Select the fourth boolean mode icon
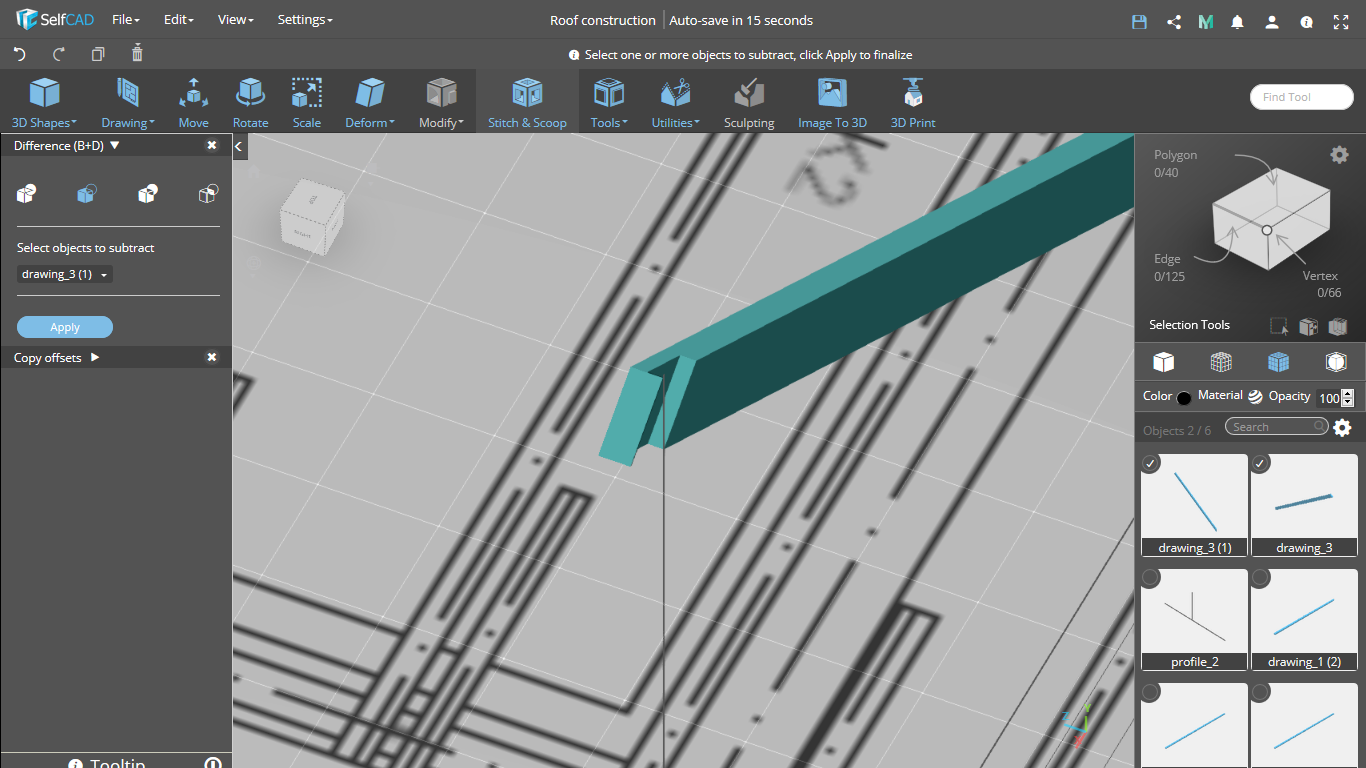This screenshot has height=768, width=1366. click(208, 194)
